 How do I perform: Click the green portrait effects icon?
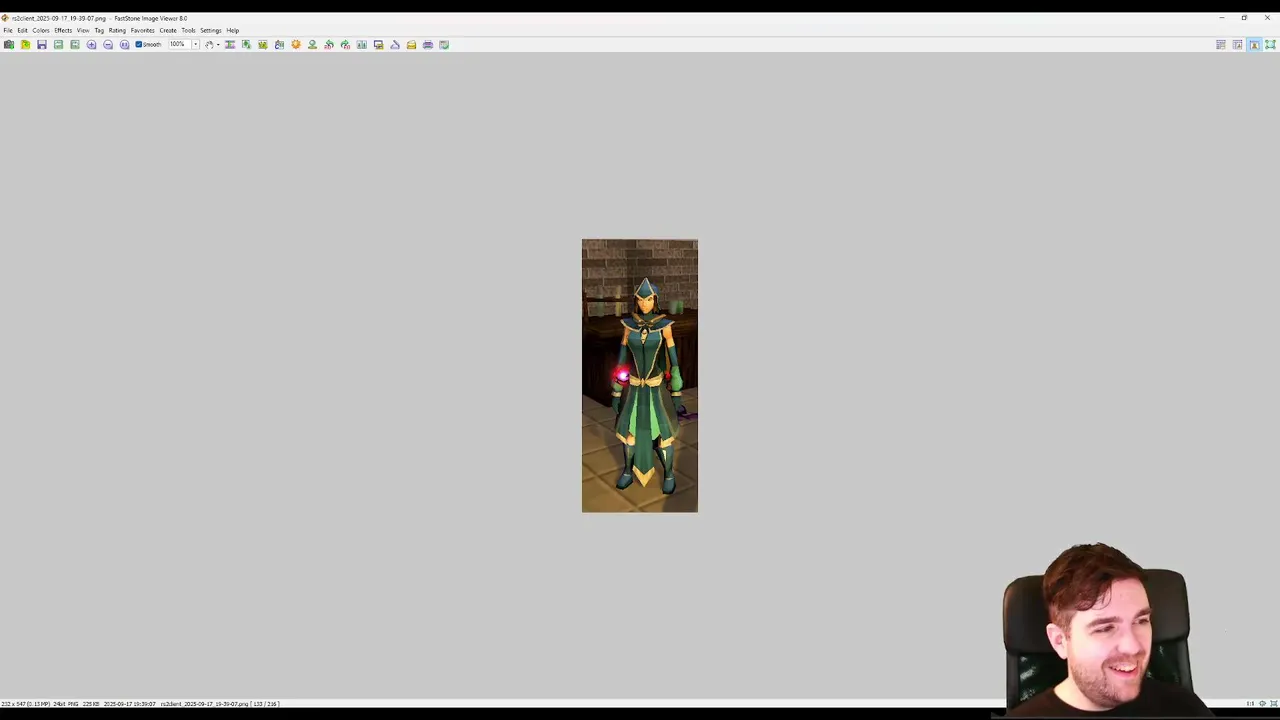point(312,44)
